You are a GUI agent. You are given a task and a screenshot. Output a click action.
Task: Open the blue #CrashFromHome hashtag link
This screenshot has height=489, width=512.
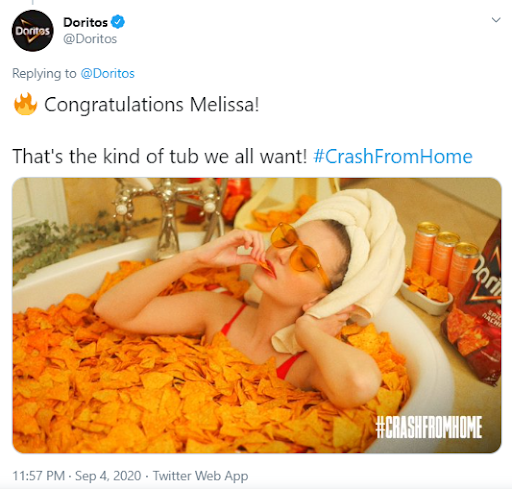point(393,156)
